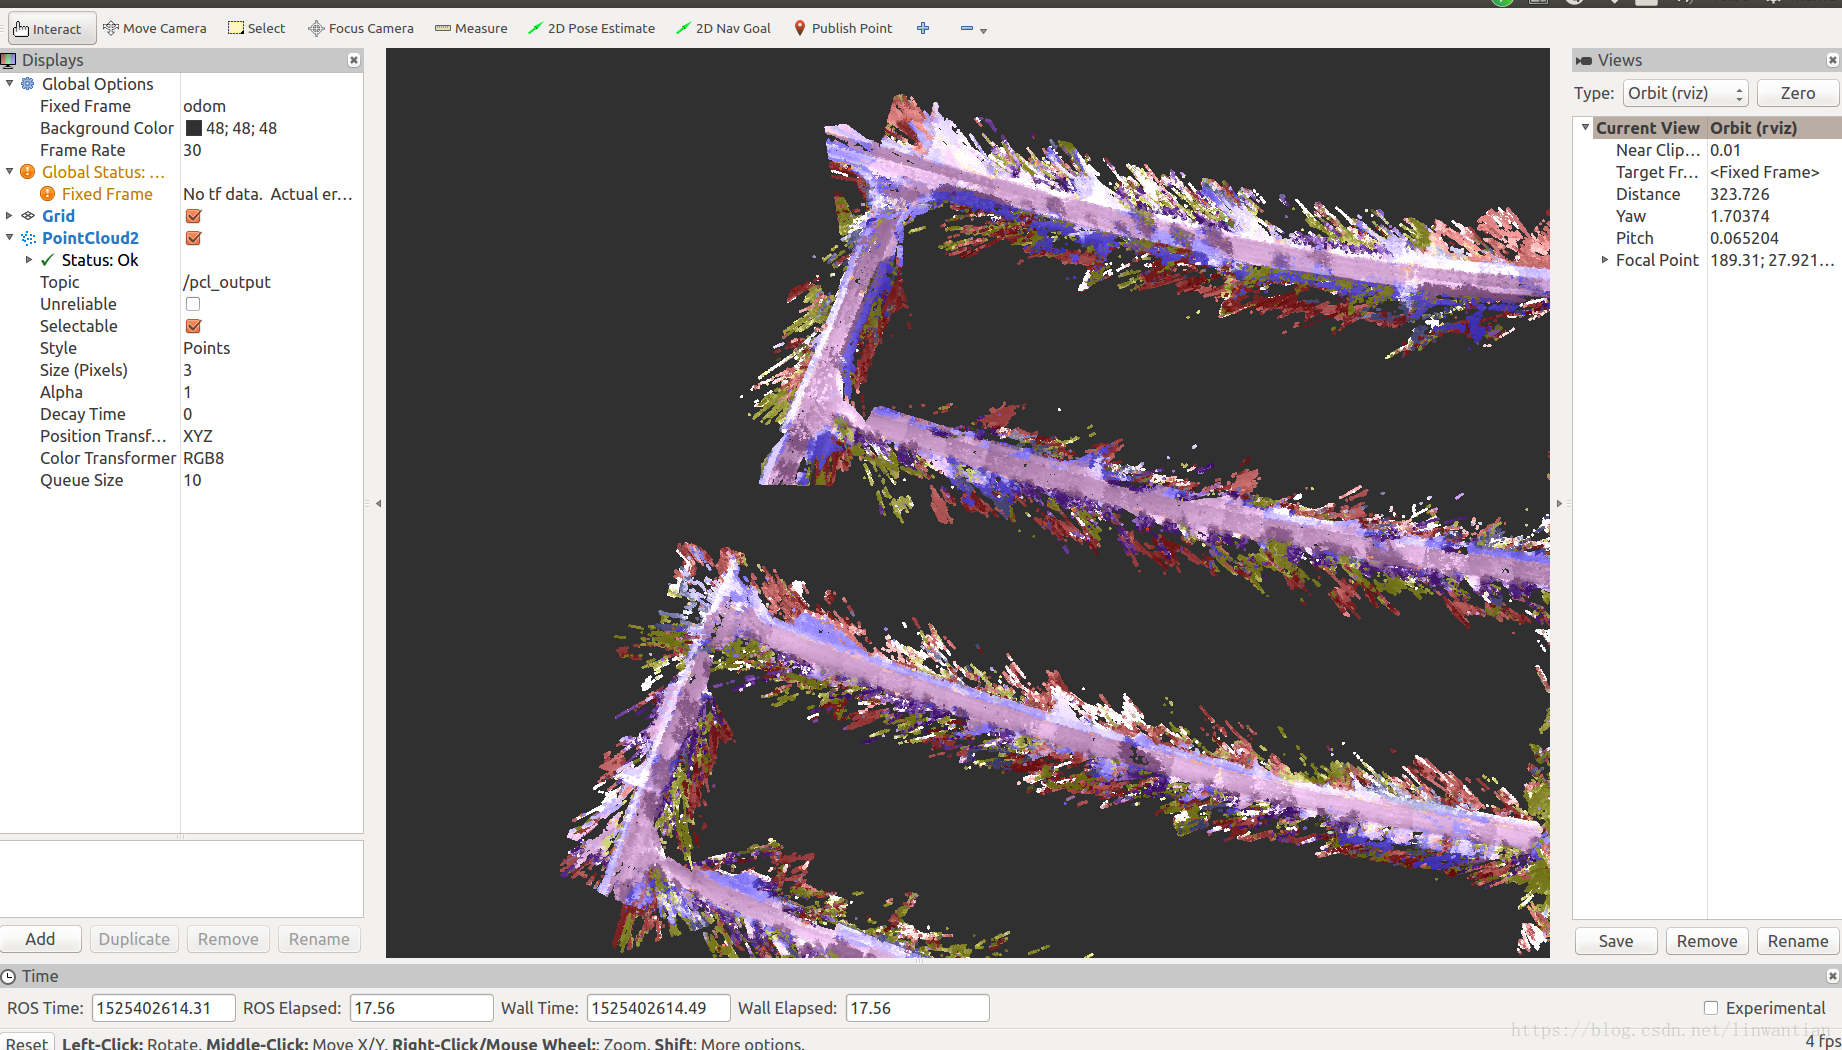Click the Background Color swatch
This screenshot has width=1842, height=1050.
point(194,128)
